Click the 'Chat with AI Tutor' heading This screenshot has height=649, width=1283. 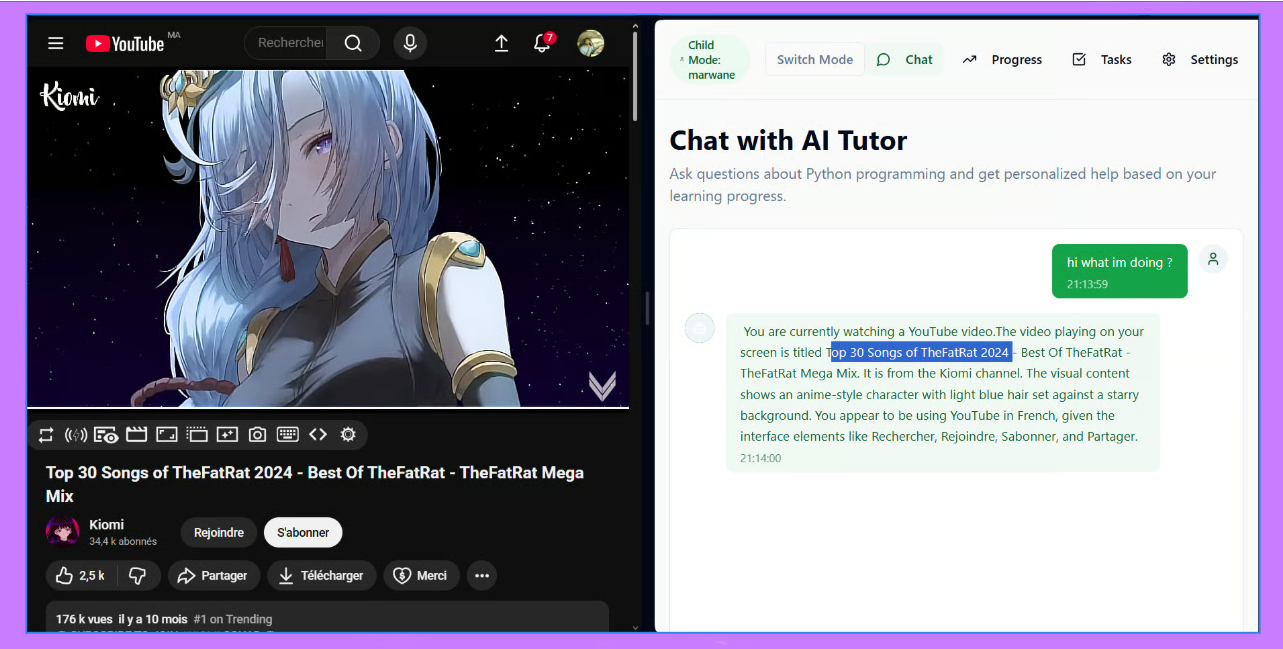click(x=788, y=140)
